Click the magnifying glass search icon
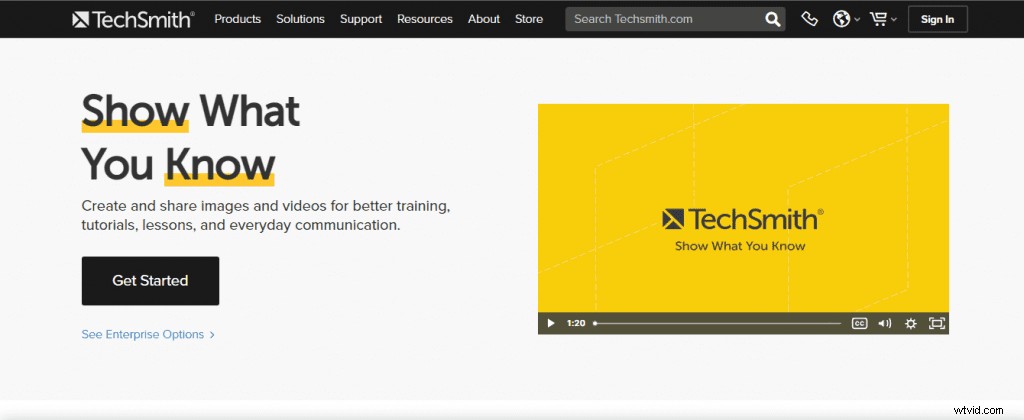 pos(773,19)
